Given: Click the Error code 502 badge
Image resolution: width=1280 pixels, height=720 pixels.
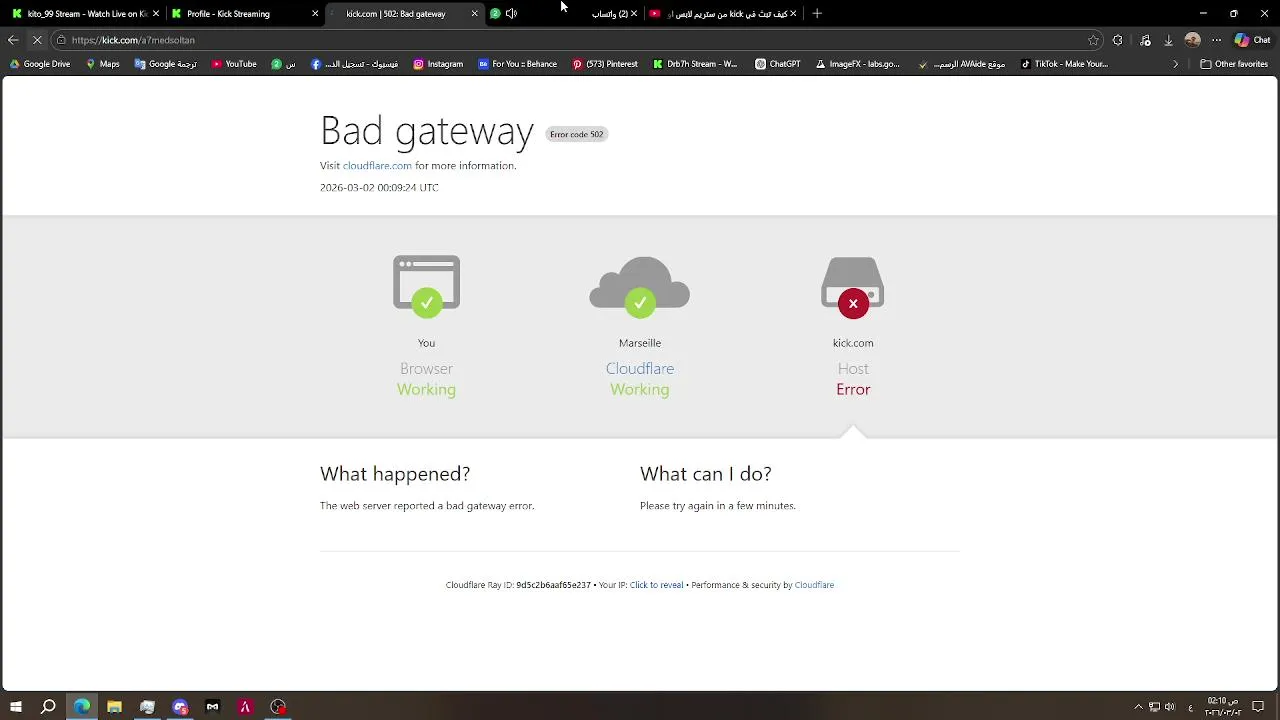Looking at the screenshot, I should coord(577,134).
